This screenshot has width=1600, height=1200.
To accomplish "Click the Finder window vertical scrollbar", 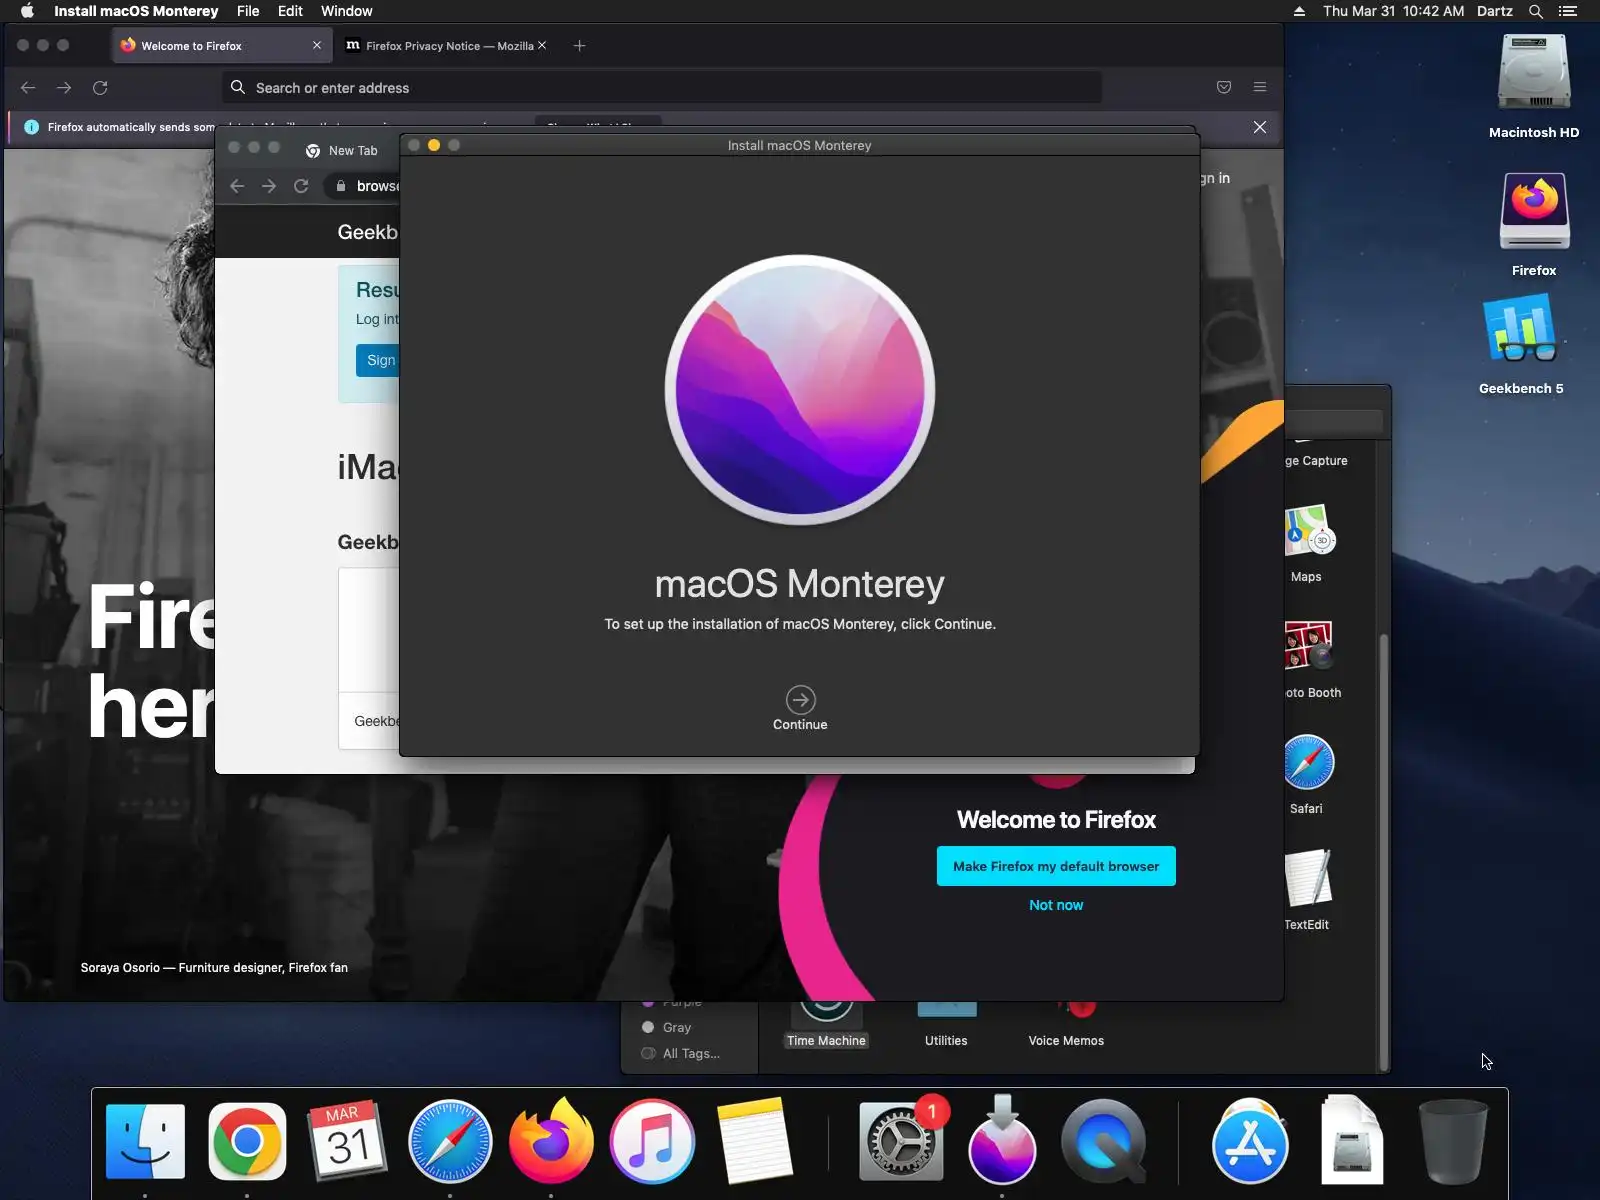I will click(x=1384, y=850).
